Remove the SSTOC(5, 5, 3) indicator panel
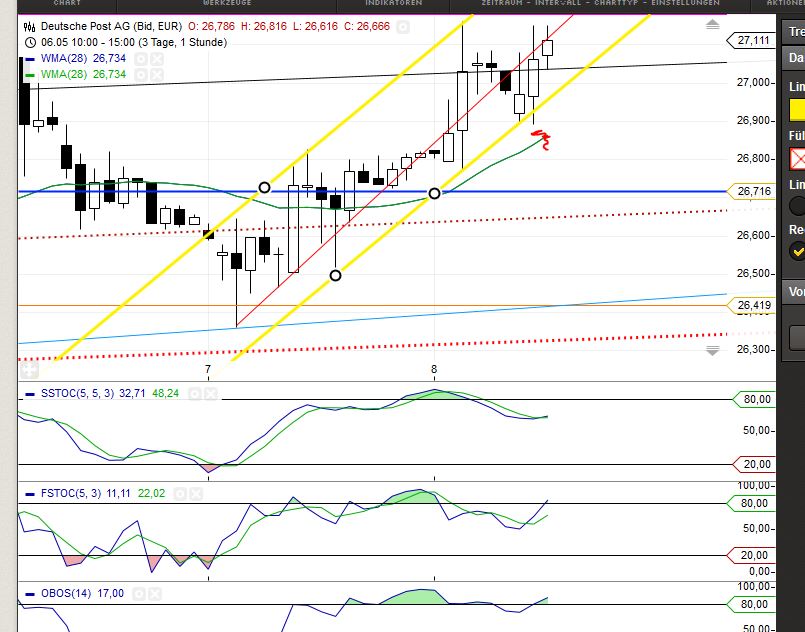 coord(211,394)
